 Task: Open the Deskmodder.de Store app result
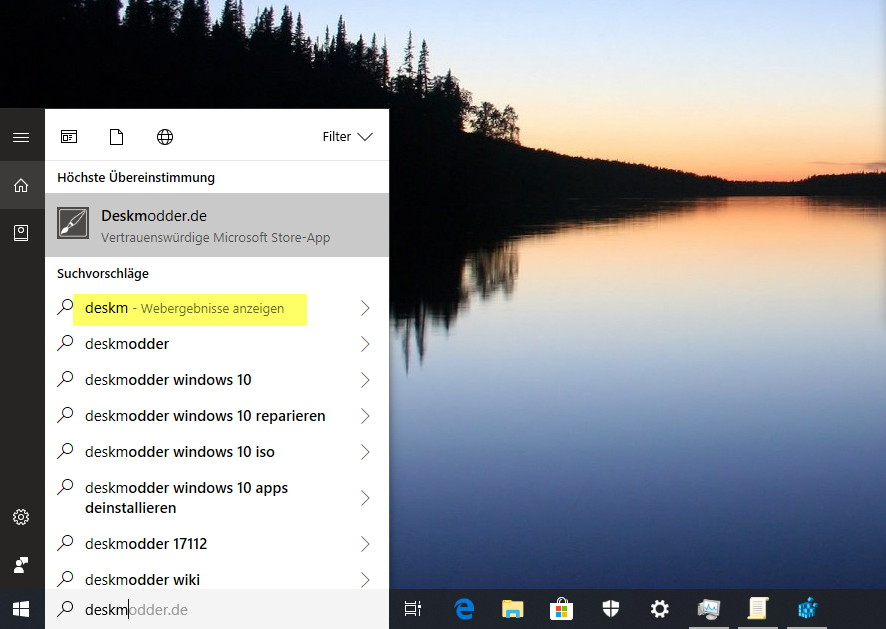pos(217,225)
